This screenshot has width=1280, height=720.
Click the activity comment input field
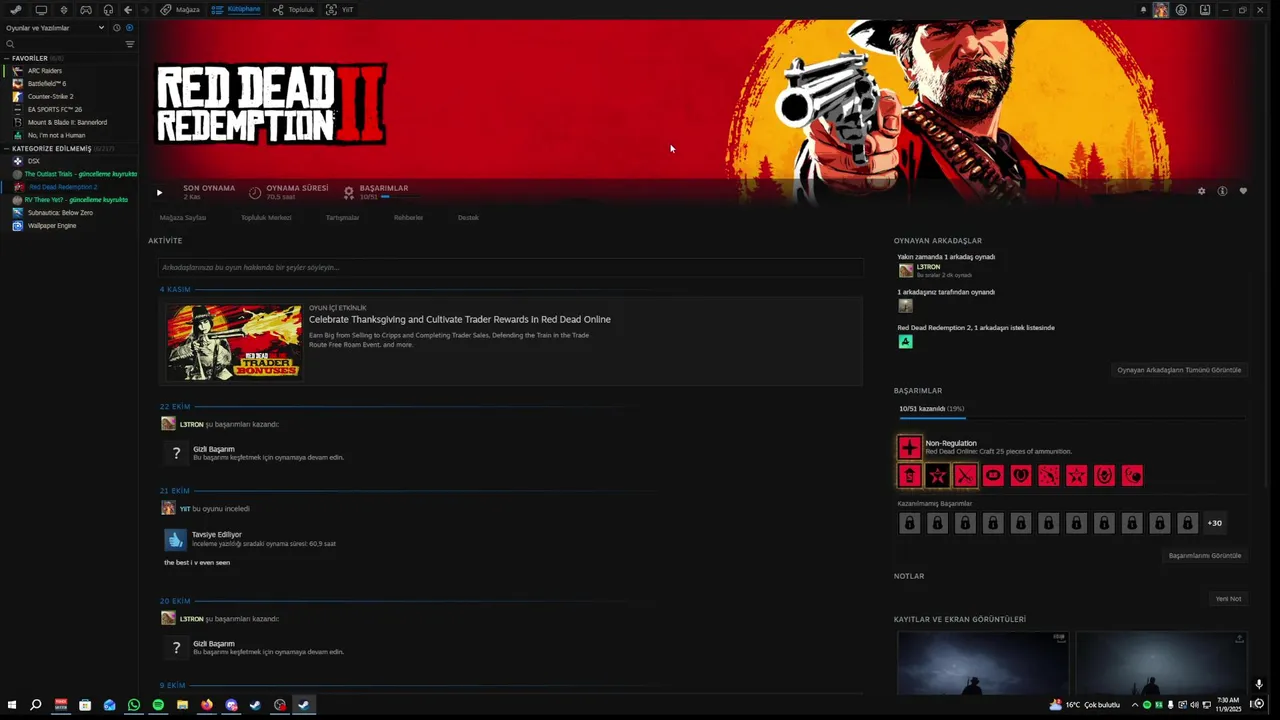[x=510, y=267]
